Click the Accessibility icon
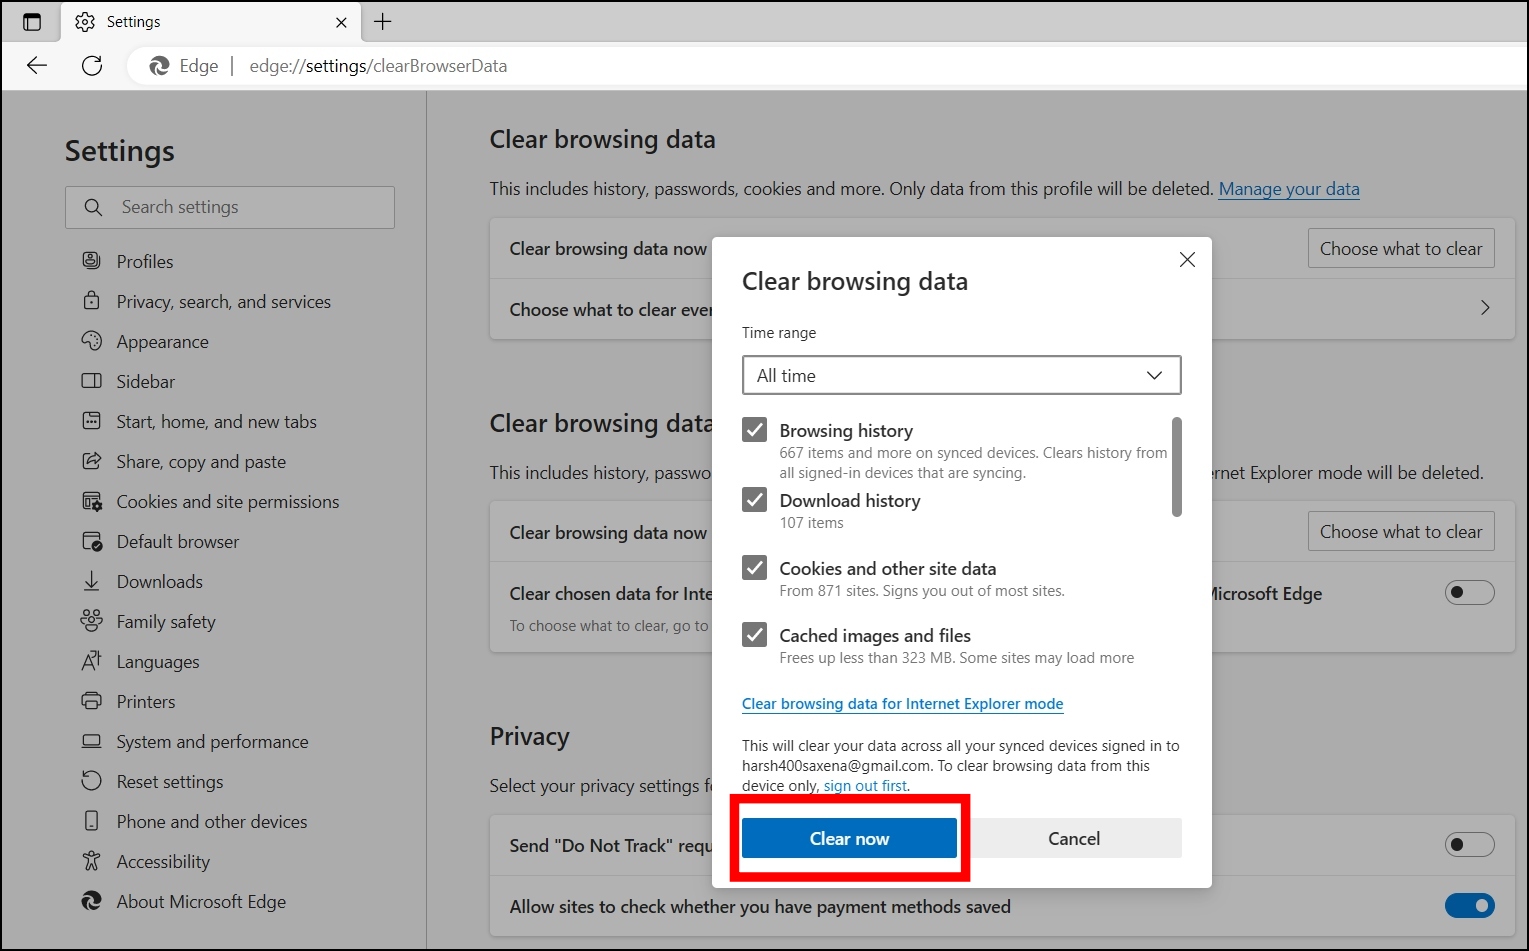Image resolution: width=1529 pixels, height=951 pixels. click(x=91, y=861)
